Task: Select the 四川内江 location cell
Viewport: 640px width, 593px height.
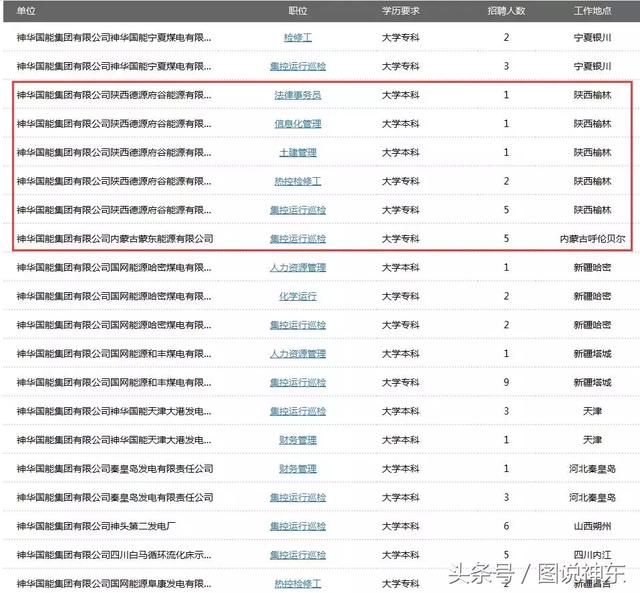Action: tap(593, 555)
